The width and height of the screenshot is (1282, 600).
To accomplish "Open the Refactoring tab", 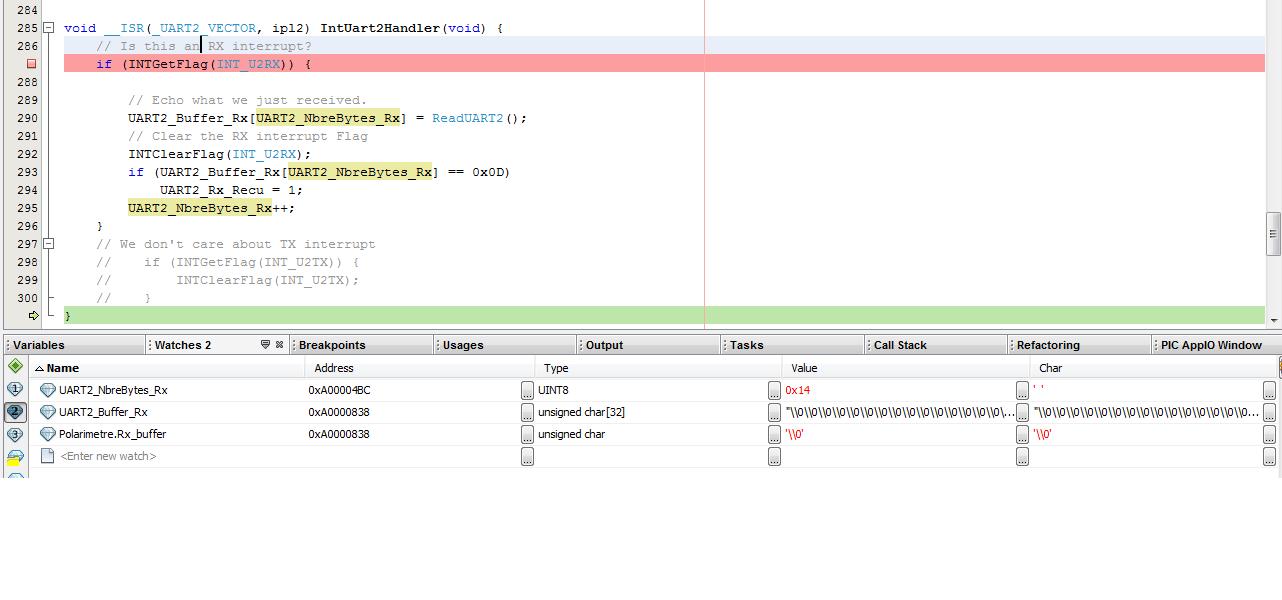I will pos(1080,345).
